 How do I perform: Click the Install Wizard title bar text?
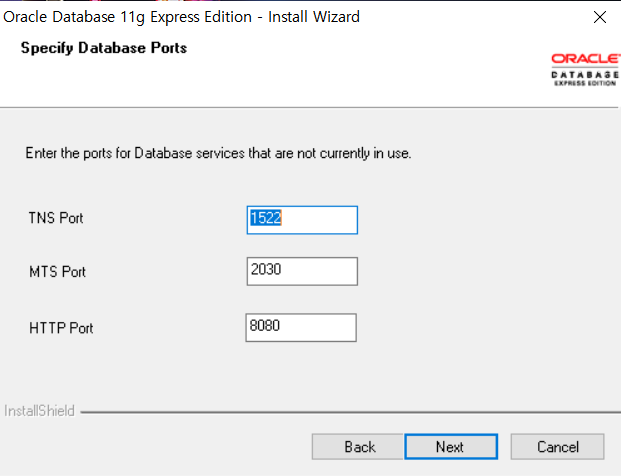point(181,17)
